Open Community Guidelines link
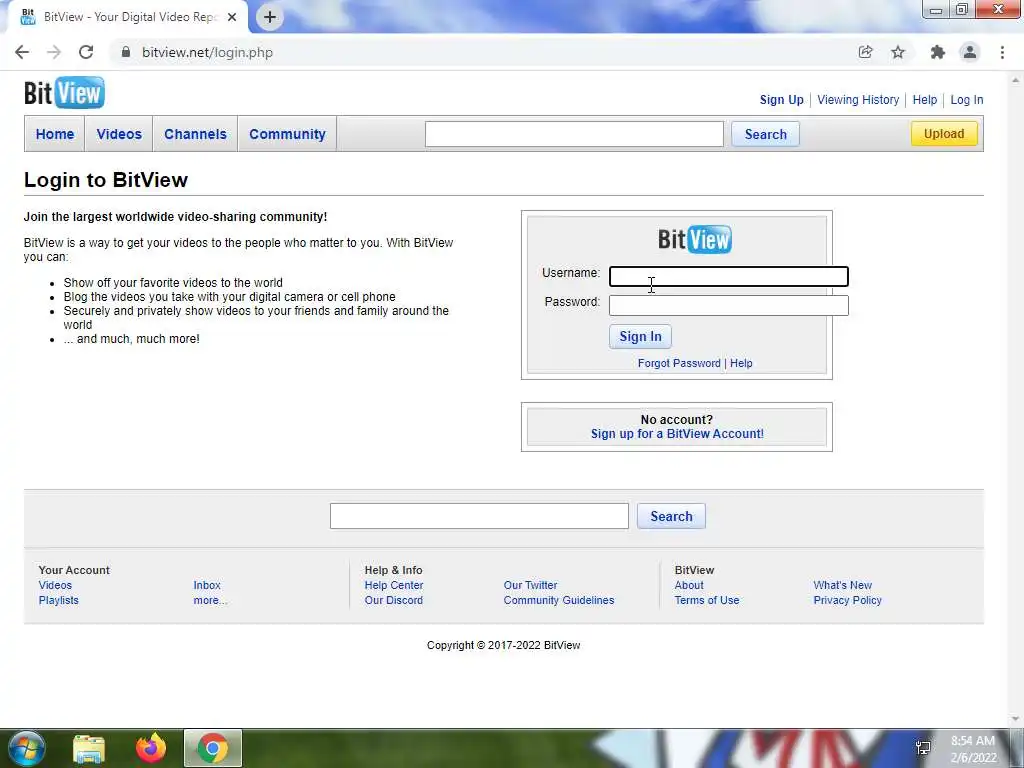This screenshot has height=768, width=1024. click(x=559, y=600)
